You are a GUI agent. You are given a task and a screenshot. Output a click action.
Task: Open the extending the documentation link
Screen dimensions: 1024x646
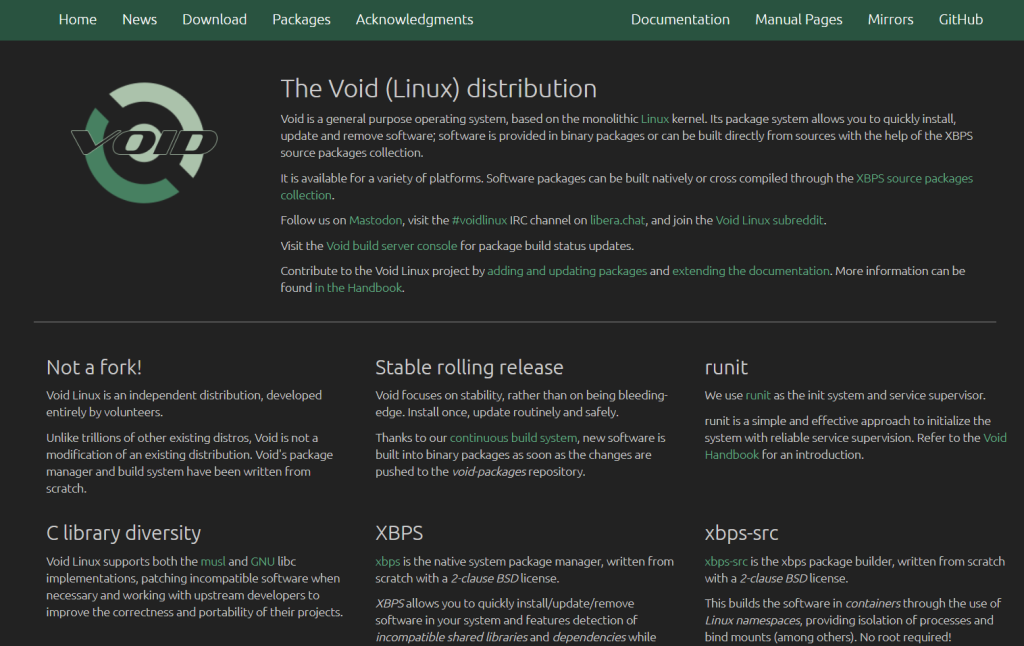coord(750,271)
